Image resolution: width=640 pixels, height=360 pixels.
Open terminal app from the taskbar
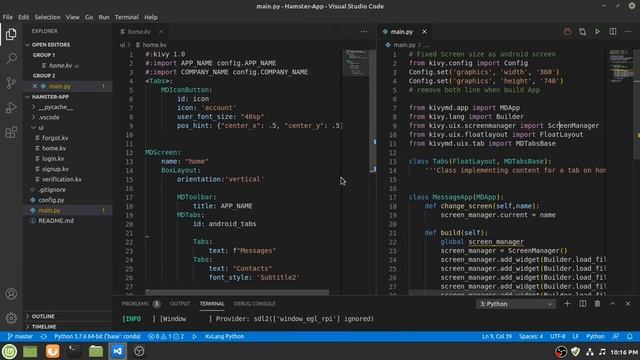pos(74,351)
